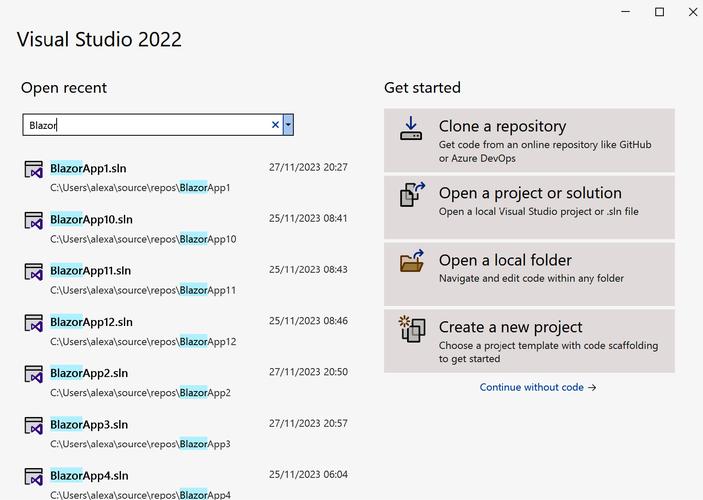The height and width of the screenshot is (500, 703).
Task: Click the BlazorApp1.sln solution icon
Action: point(34,170)
